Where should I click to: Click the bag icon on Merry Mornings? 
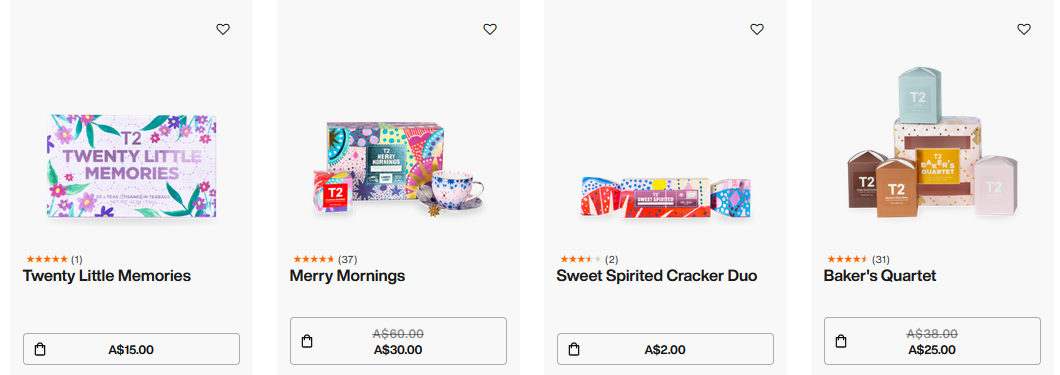tap(307, 341)
